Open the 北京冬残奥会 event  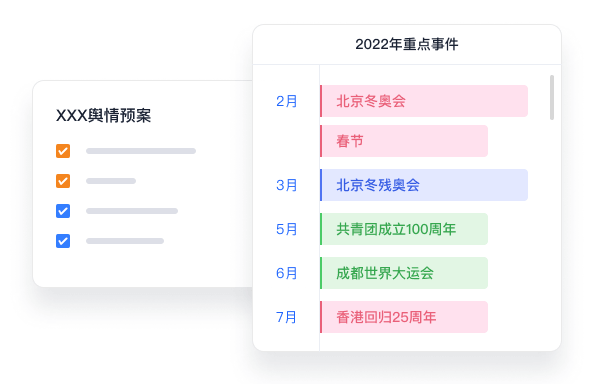tap(424, 185)
